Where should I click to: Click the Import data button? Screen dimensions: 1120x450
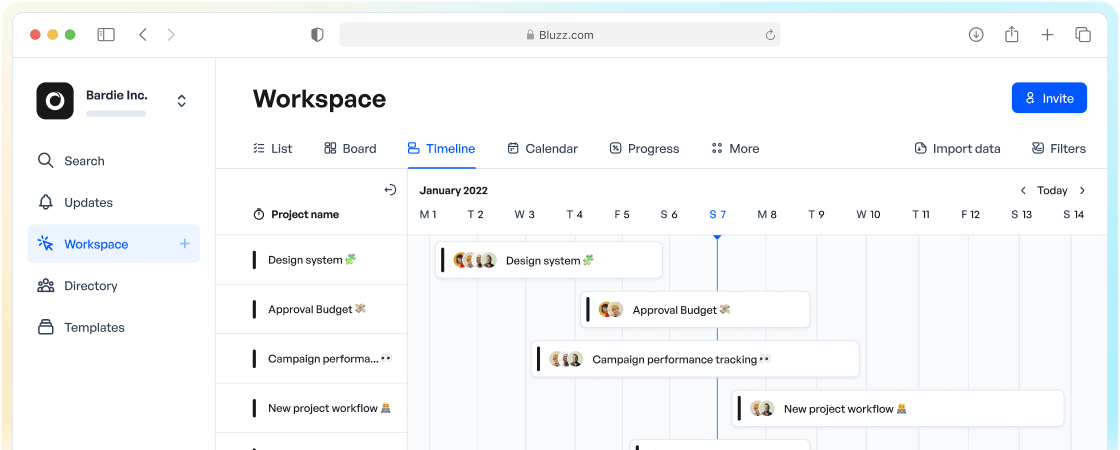coord(957,149)
